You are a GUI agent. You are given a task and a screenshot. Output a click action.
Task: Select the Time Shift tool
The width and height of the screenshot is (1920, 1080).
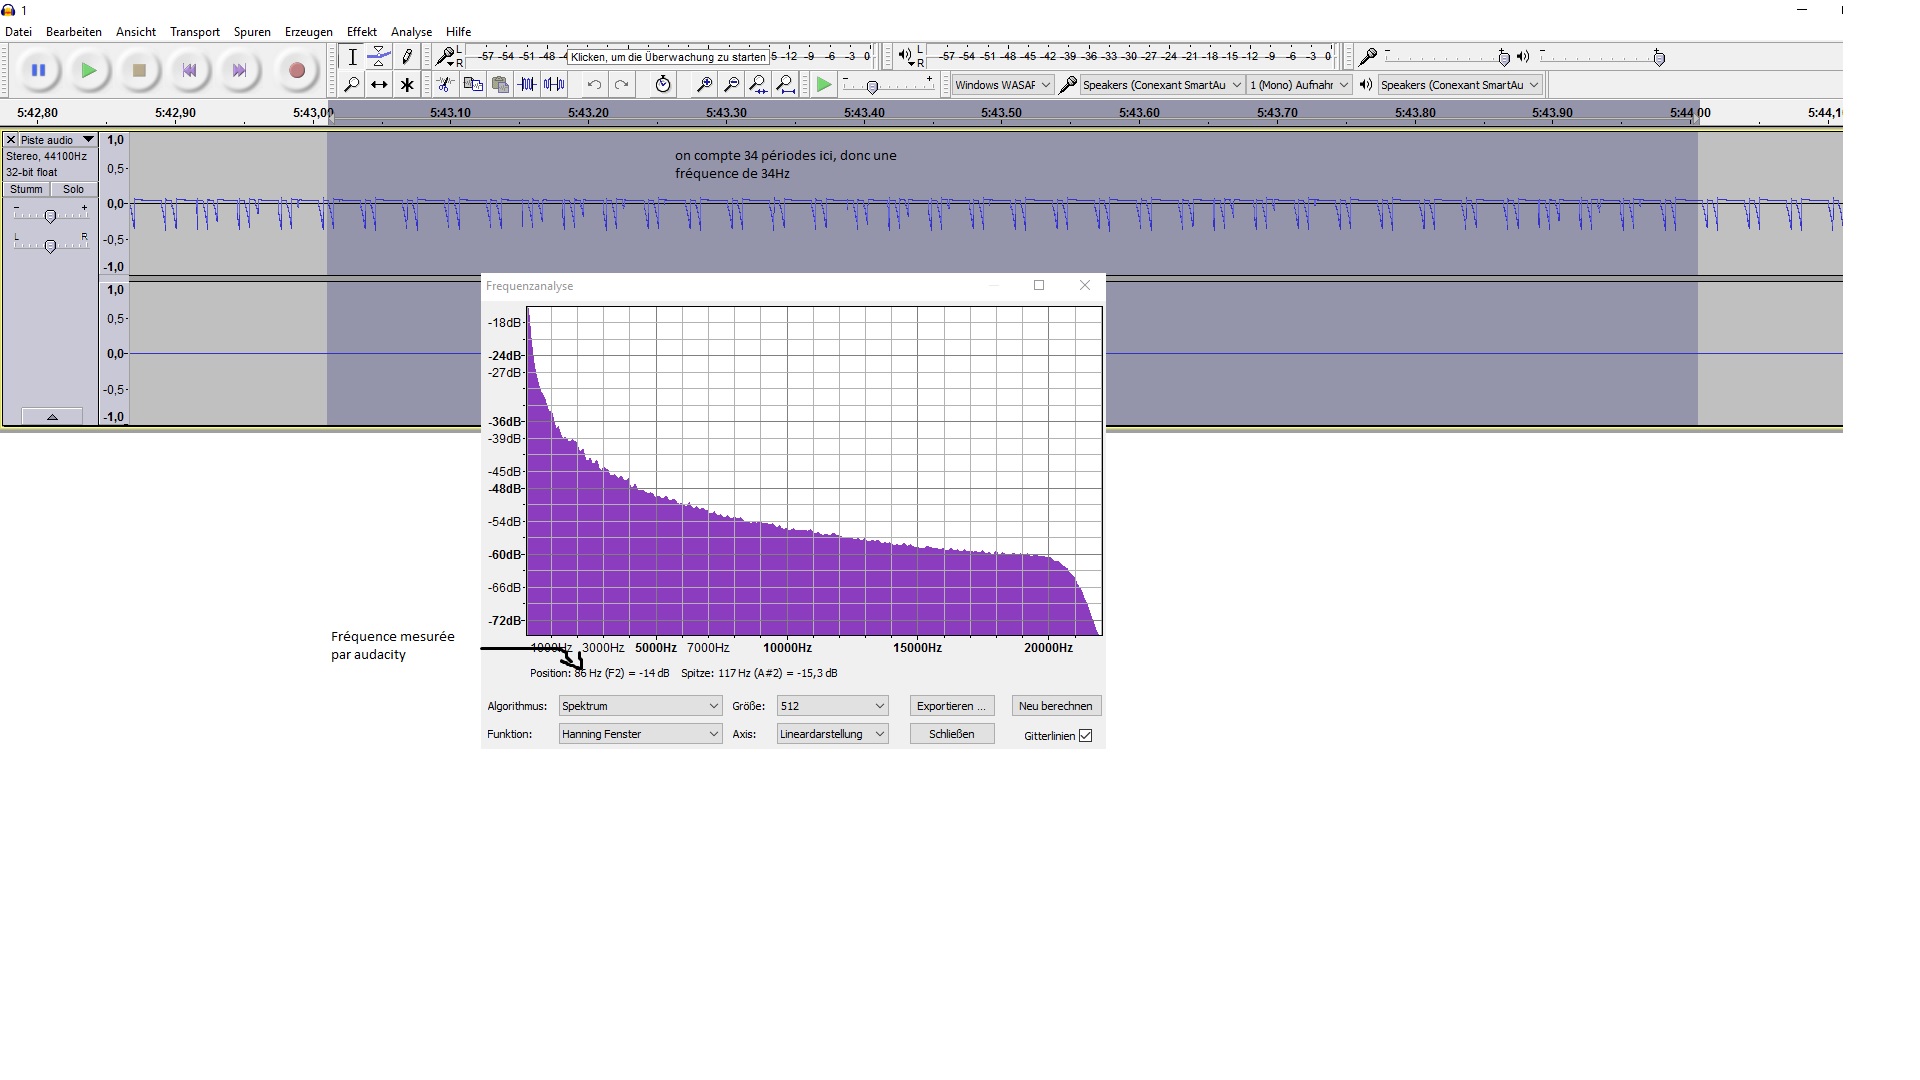coord(379,85)
